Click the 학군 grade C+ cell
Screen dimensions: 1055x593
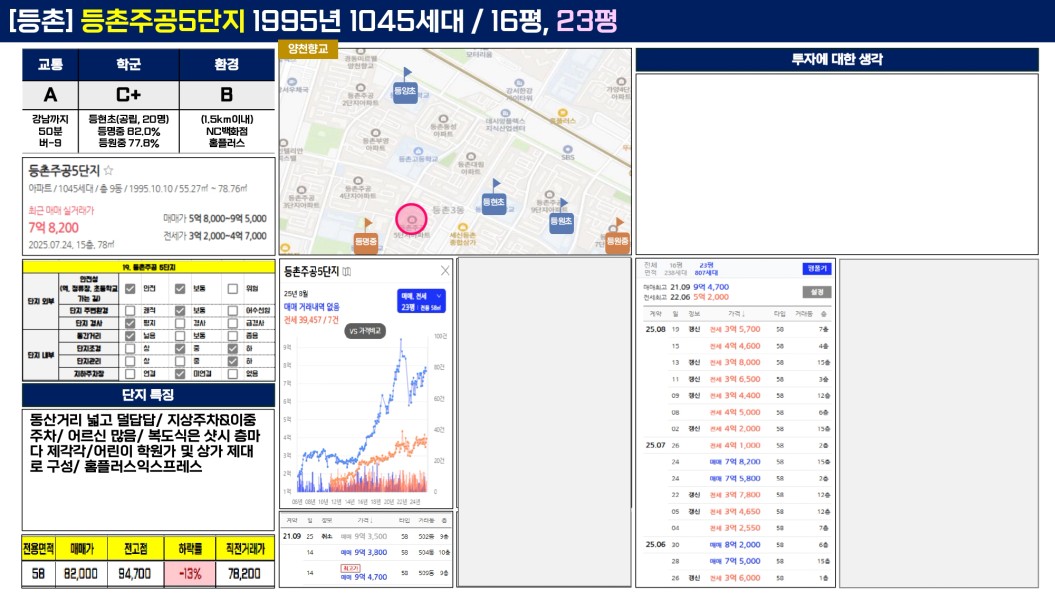(129, 95)
